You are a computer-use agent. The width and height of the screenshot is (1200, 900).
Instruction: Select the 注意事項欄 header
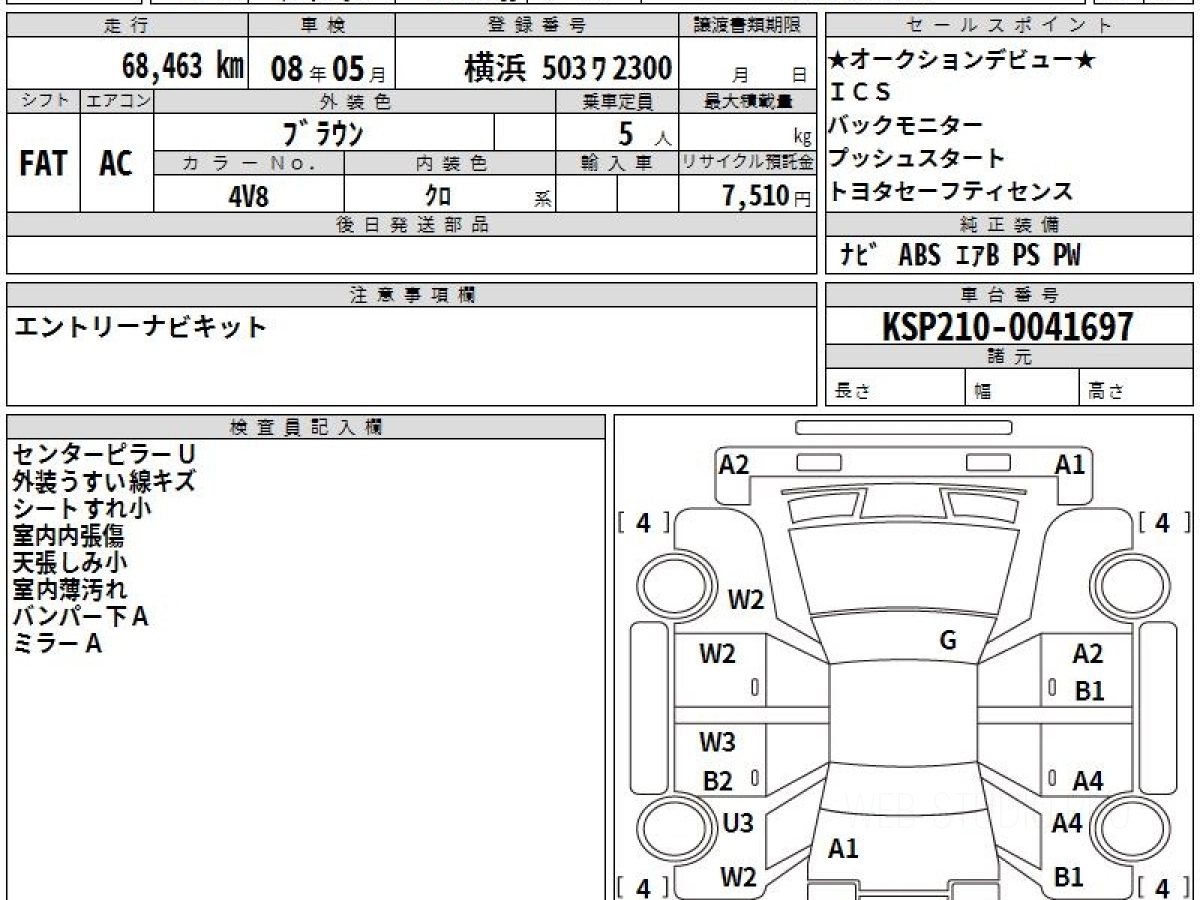[x=412, y=295]
